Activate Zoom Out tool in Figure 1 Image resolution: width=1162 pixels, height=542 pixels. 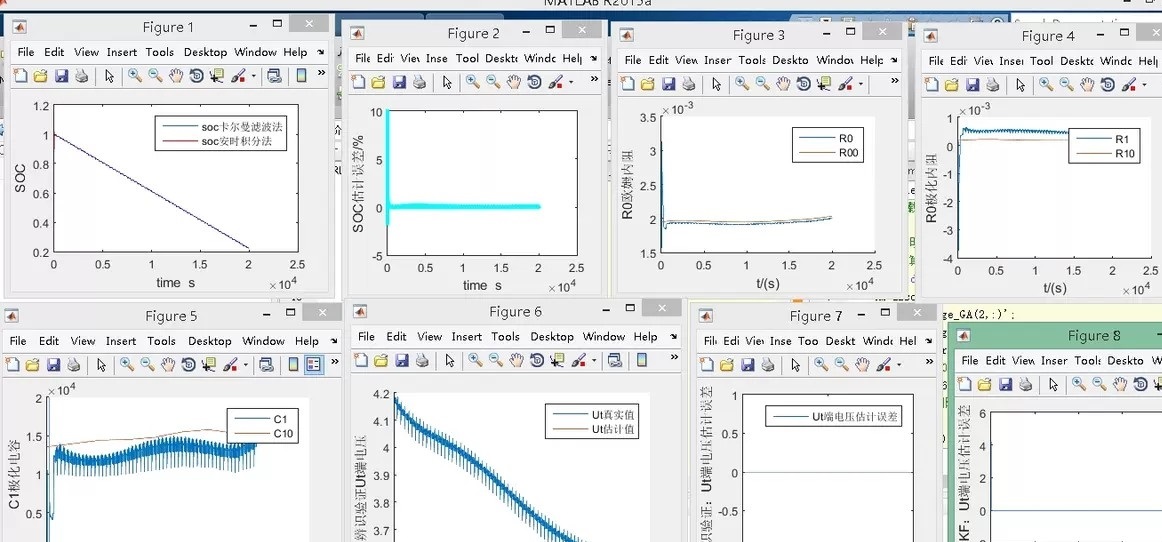(x=155, y=76)
